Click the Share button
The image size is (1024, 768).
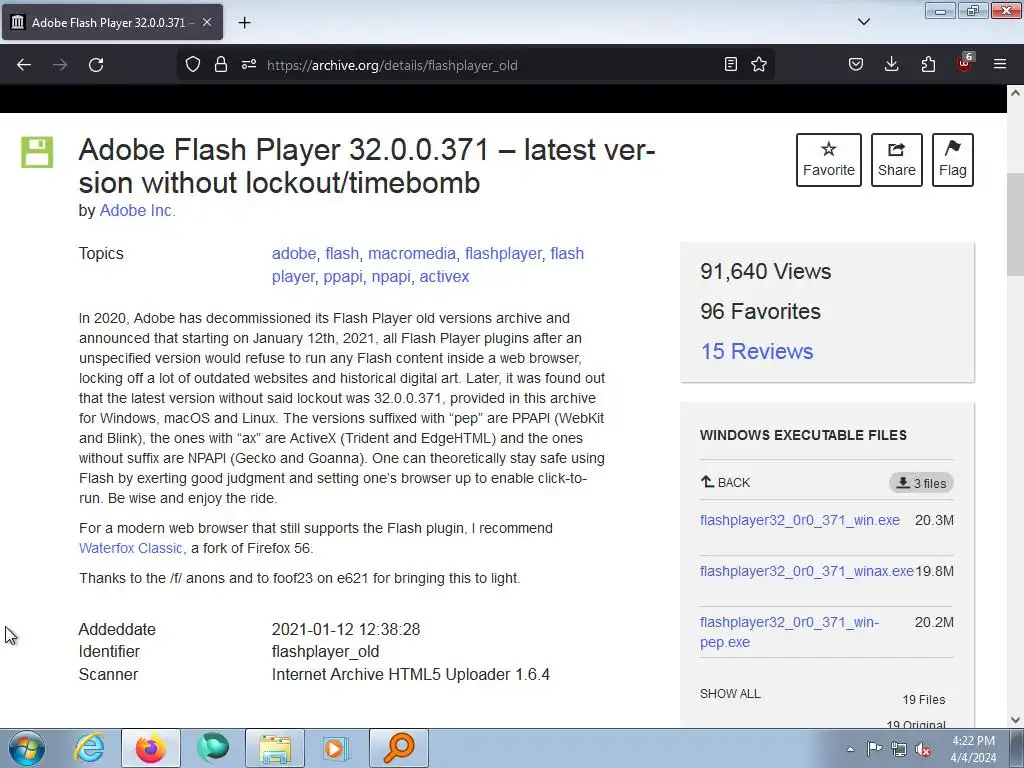point(897,160)
